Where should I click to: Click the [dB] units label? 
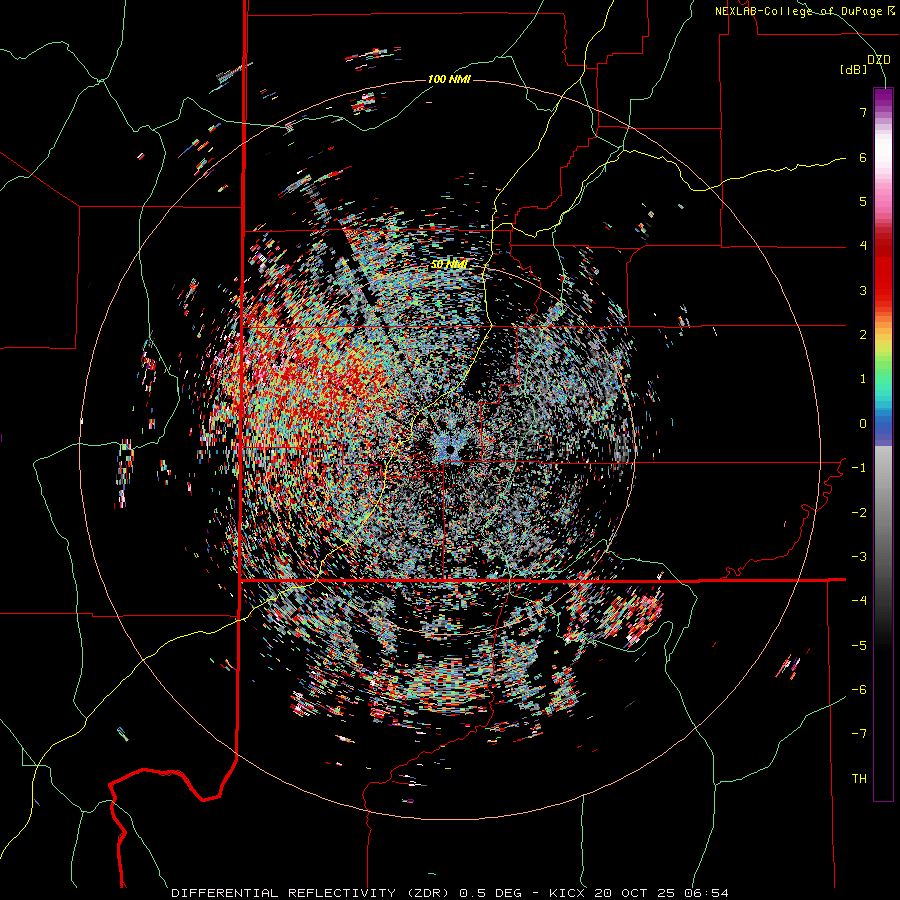click(853, 69)
